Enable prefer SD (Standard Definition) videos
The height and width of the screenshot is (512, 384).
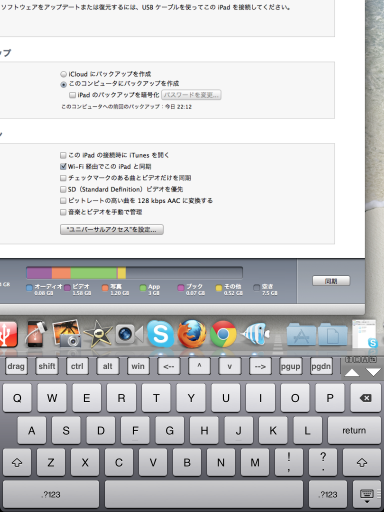pos(63,189)
